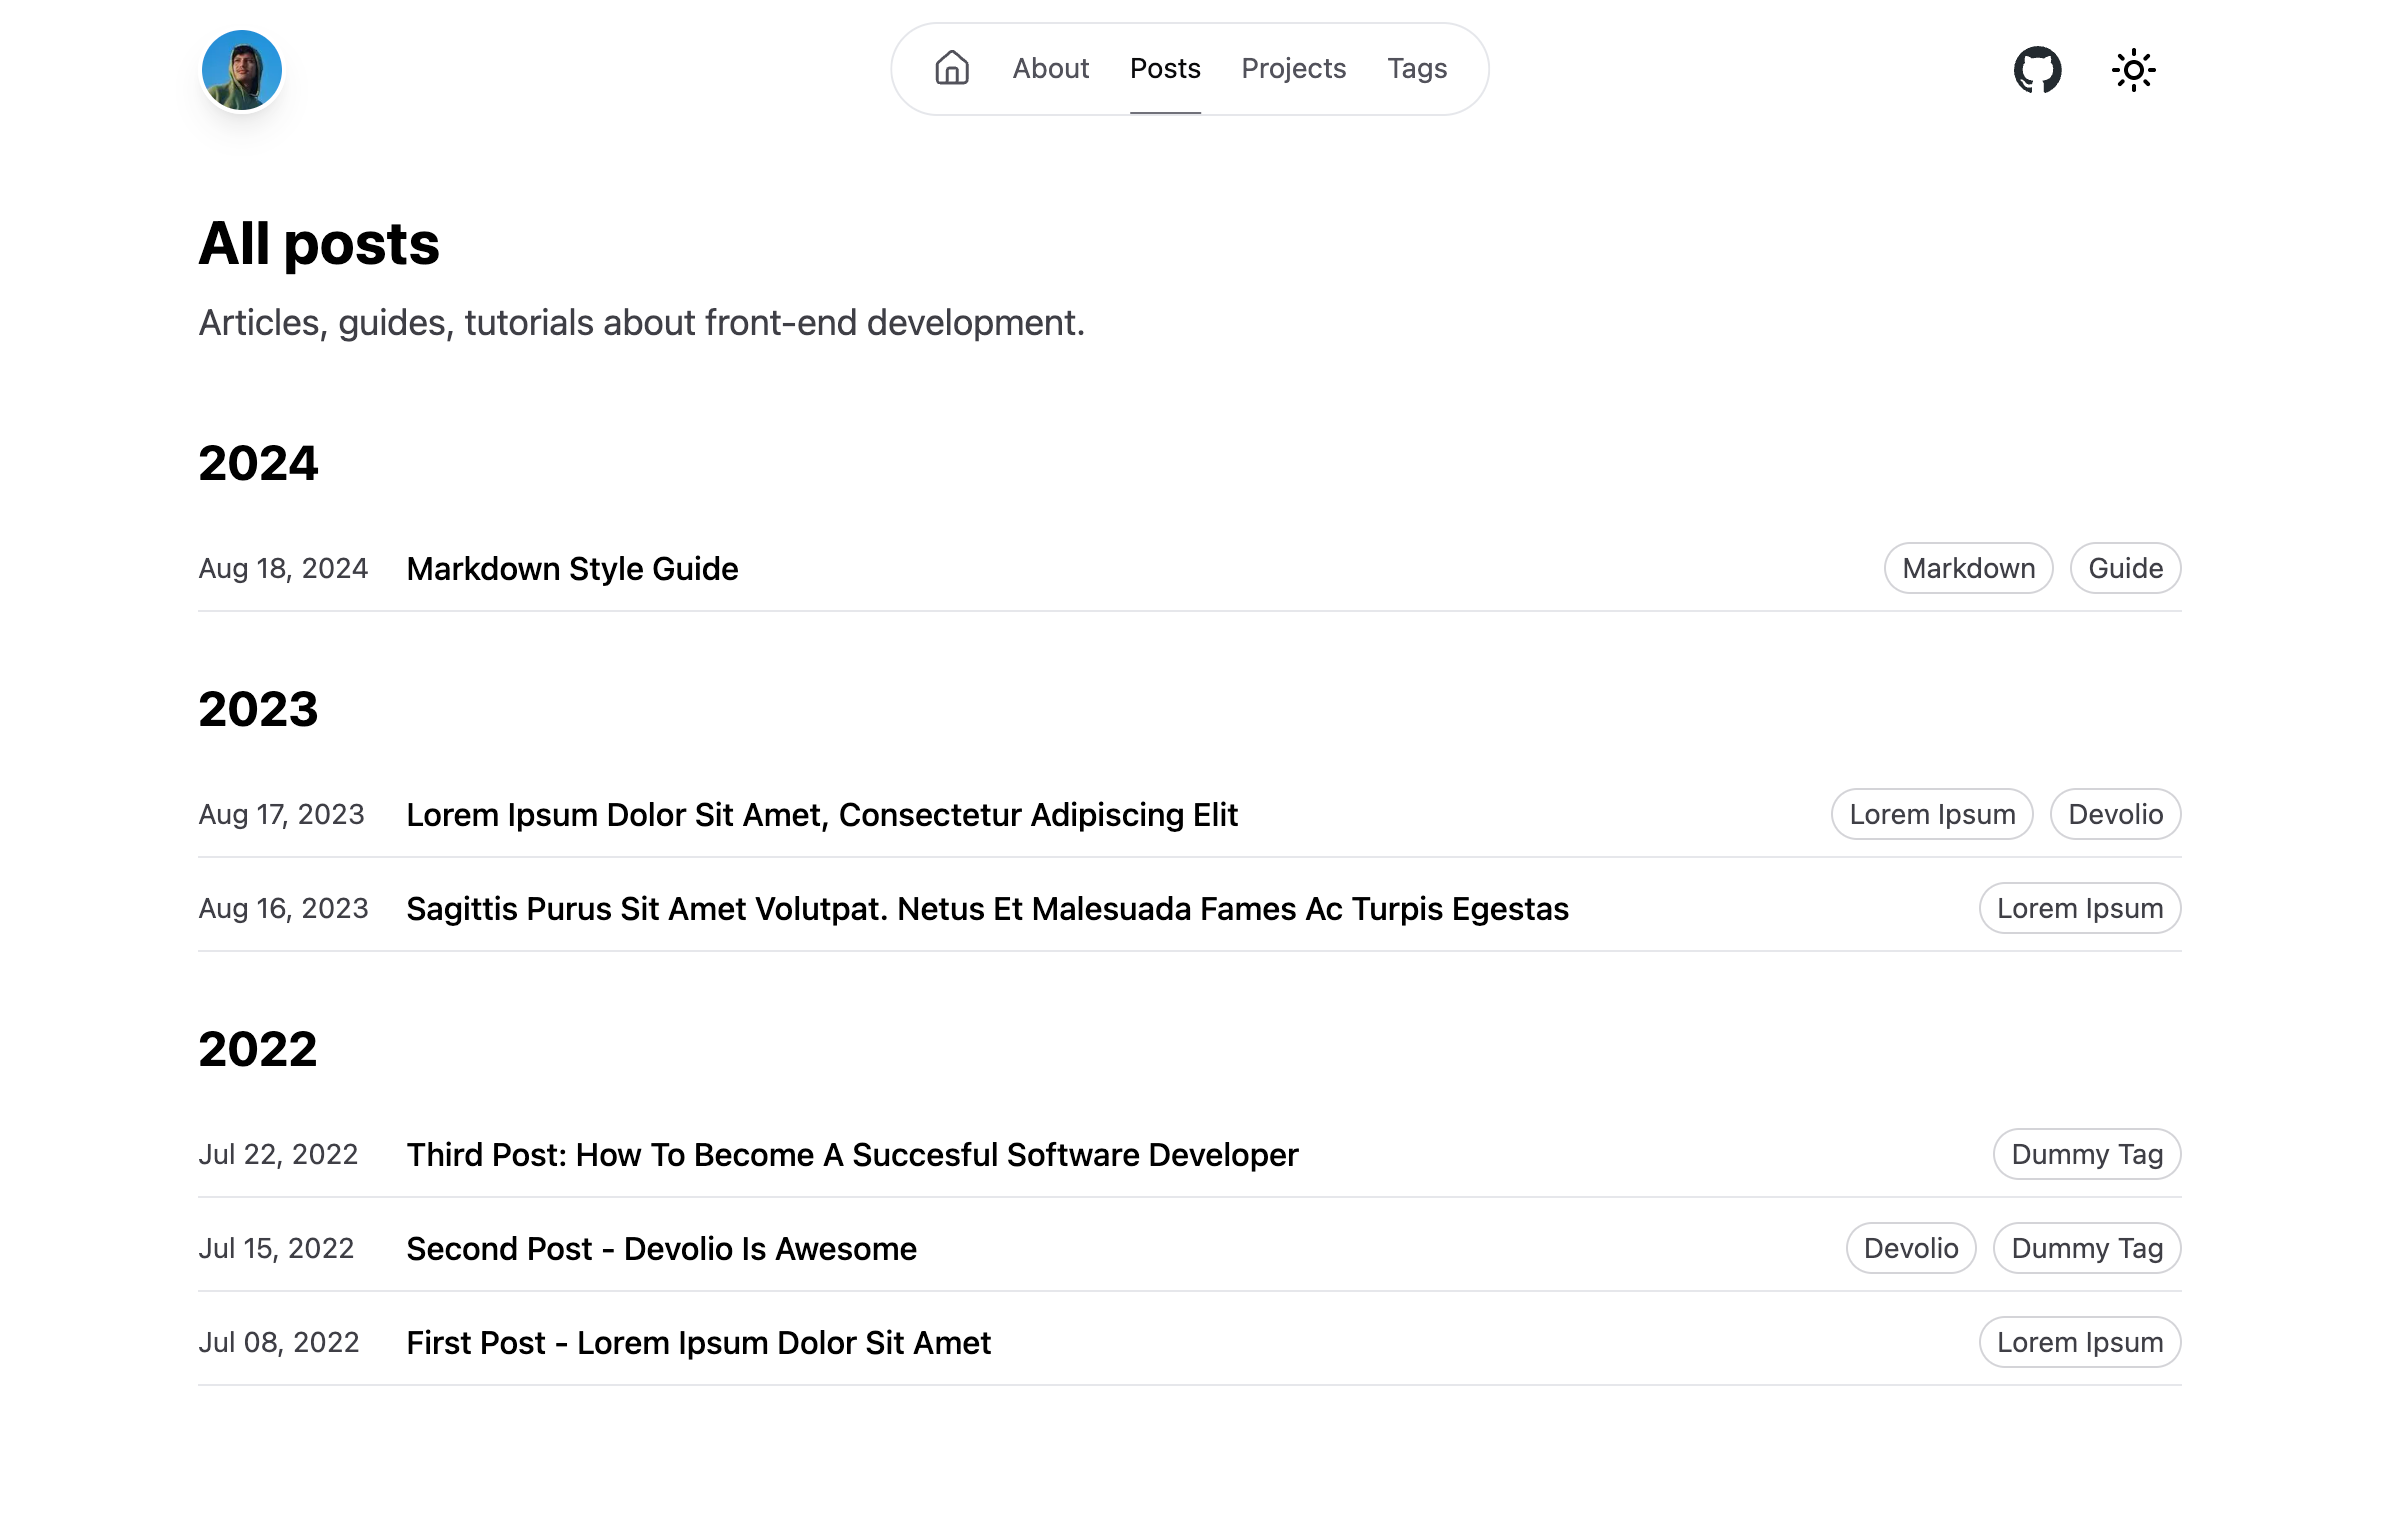Screen dimensions: 2388x1534
Task: Open First Post - Lorem Ipsum Dolor Sit Amet
Action: [x=698, y=1342]
